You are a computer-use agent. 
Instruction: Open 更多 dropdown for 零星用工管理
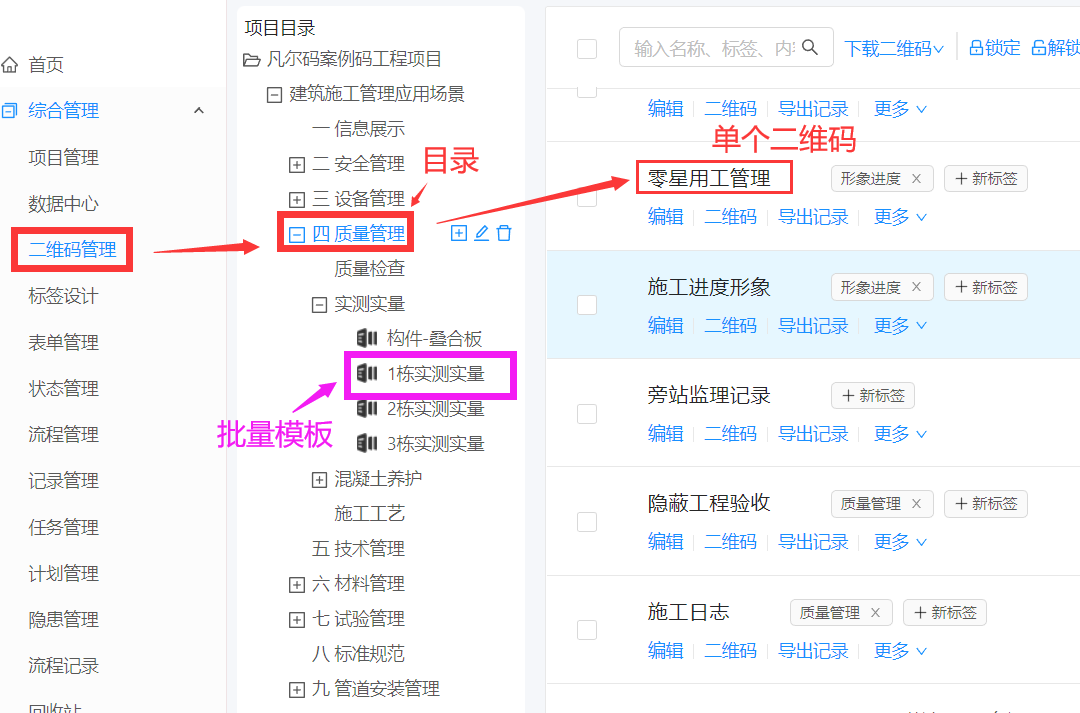[x=900, y=217]
